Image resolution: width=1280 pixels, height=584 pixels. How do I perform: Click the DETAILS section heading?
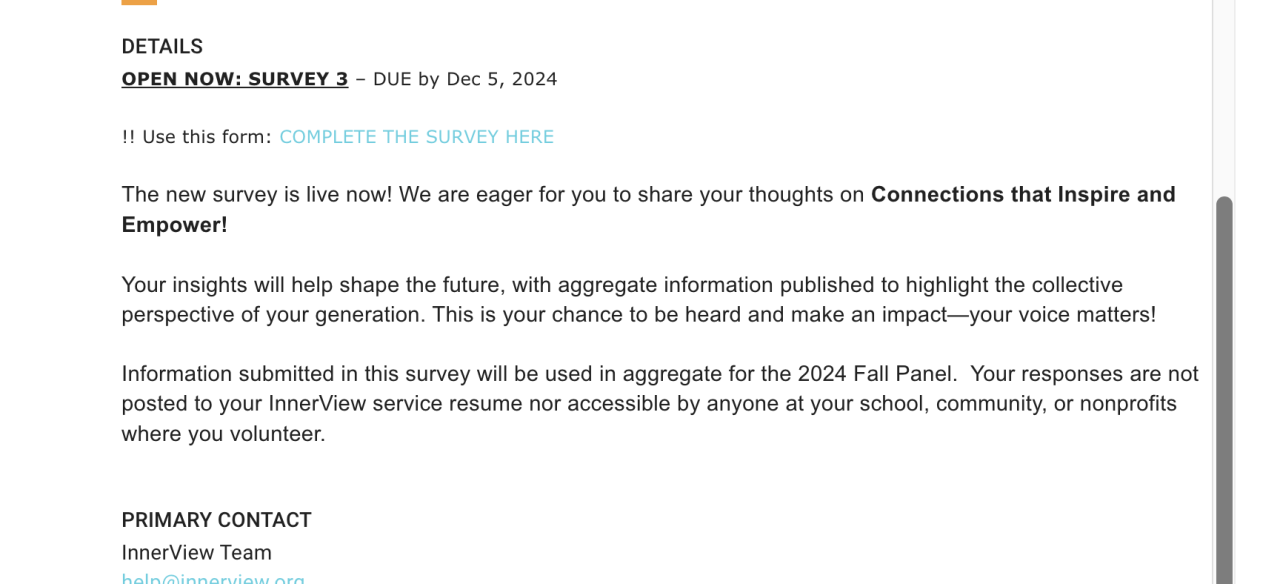tap(162, 47)
